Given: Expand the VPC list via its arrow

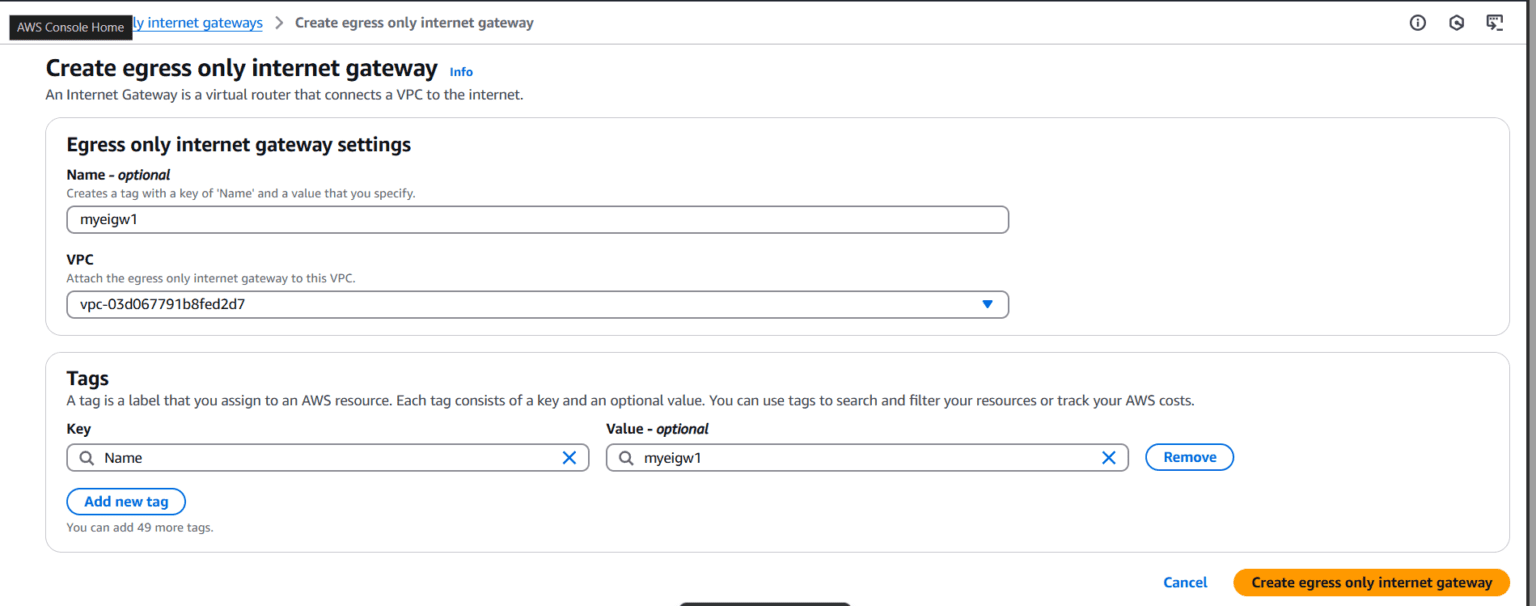Looking at the screenshot, I should [x=988, y=304].
